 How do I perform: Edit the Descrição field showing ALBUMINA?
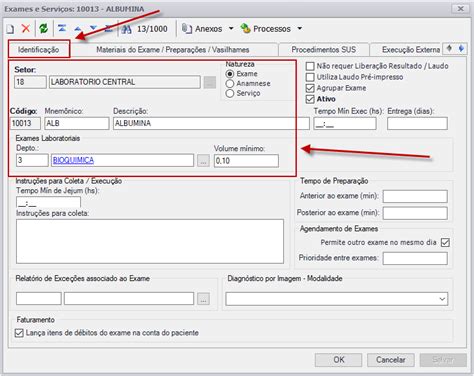point(211,123)
